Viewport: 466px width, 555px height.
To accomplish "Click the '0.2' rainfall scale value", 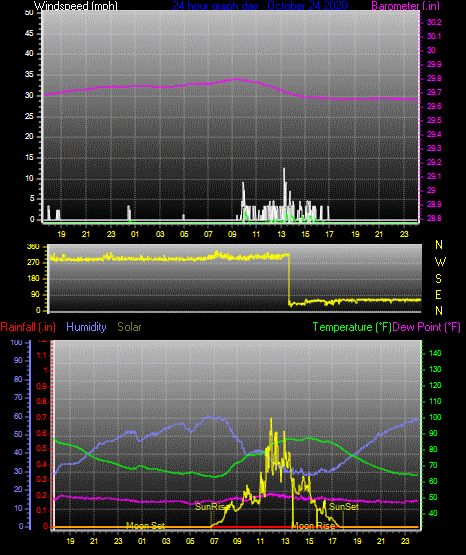I will [x=42, y=495].
